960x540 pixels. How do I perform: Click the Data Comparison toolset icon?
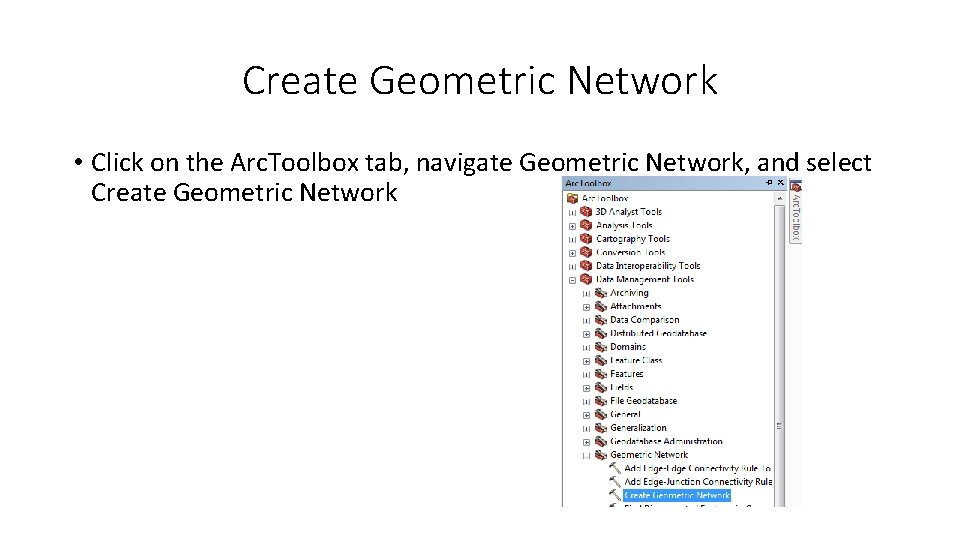tap(601, 320)
